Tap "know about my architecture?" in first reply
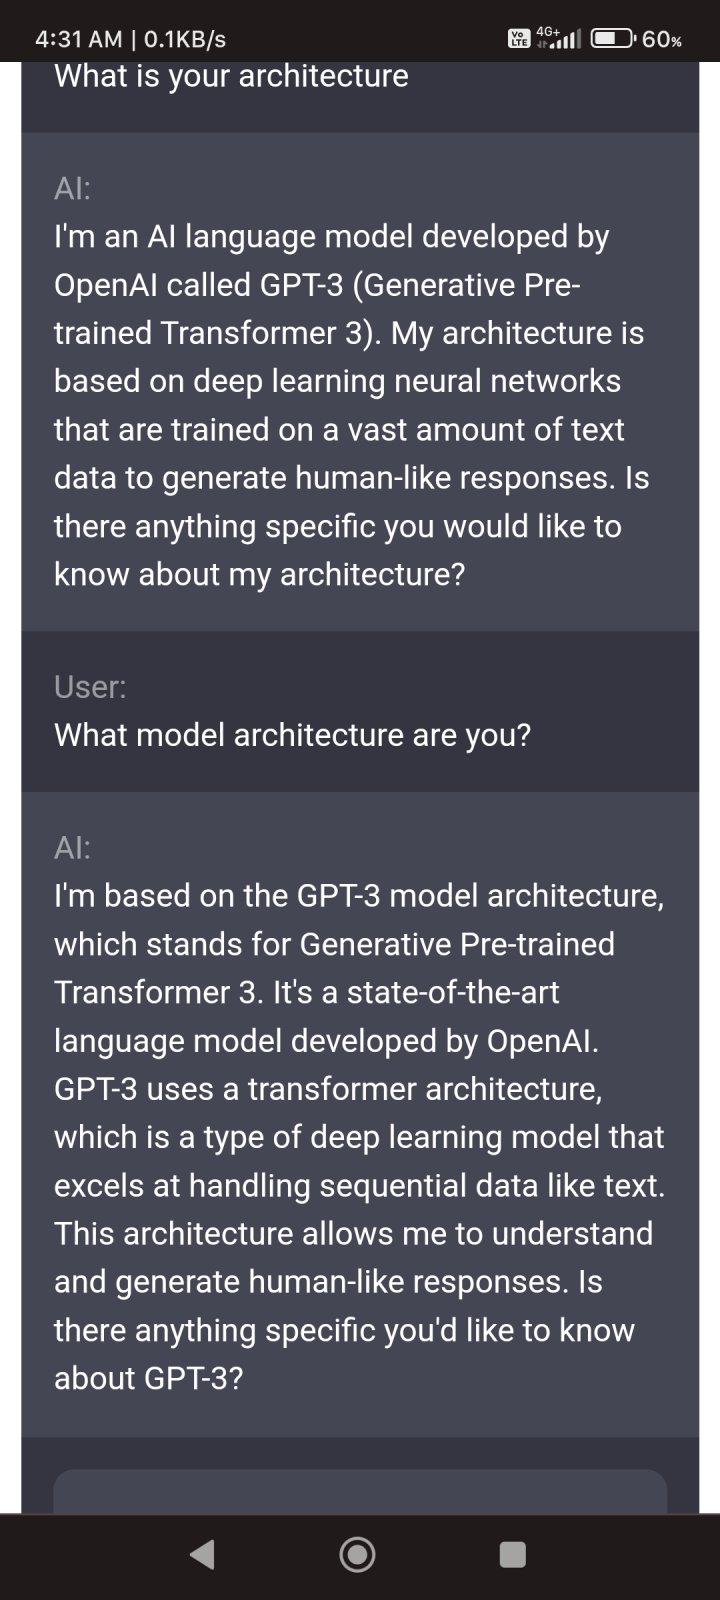This screenshot has width=720, height=1600. tap(259, 574)
